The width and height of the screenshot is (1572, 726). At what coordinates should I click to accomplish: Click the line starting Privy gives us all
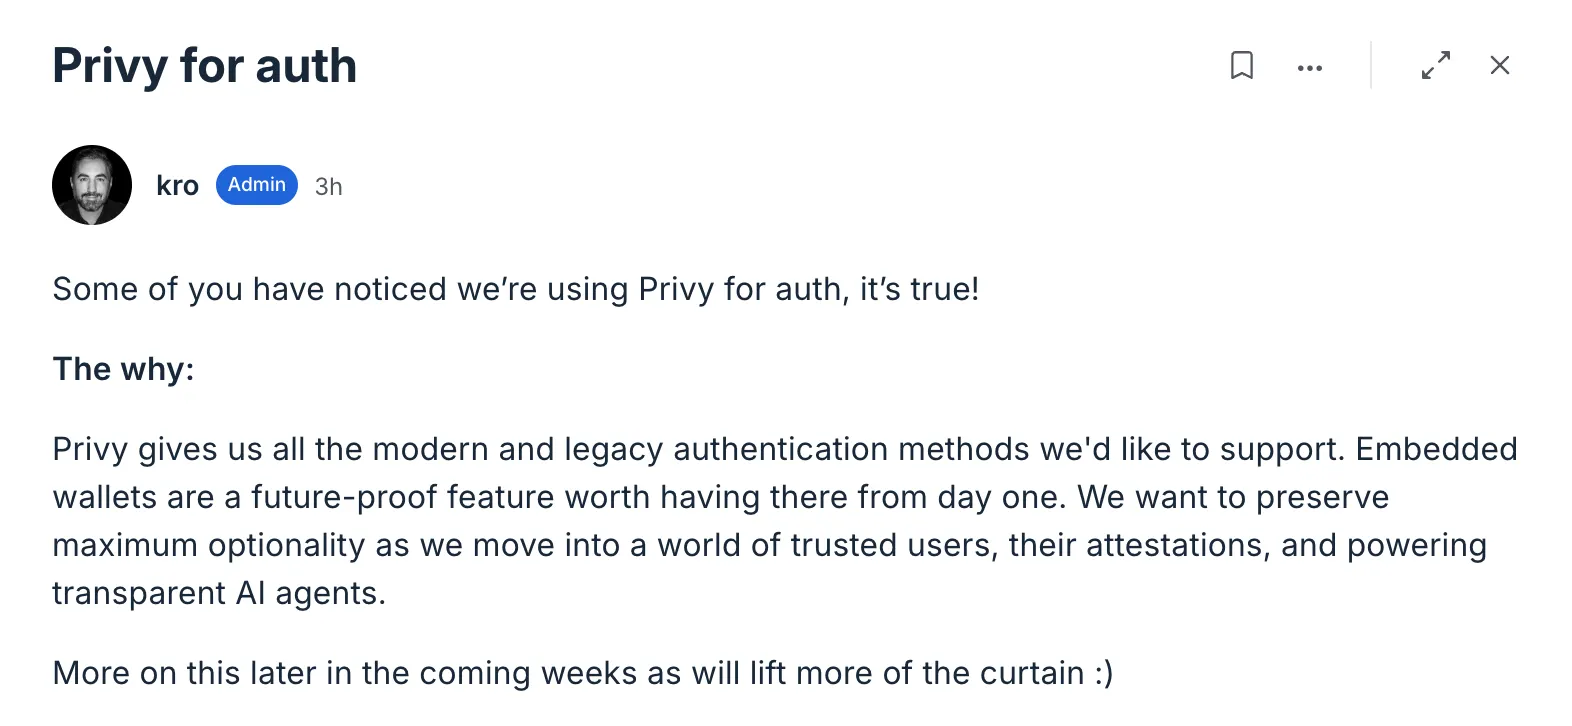coord(785,449)
